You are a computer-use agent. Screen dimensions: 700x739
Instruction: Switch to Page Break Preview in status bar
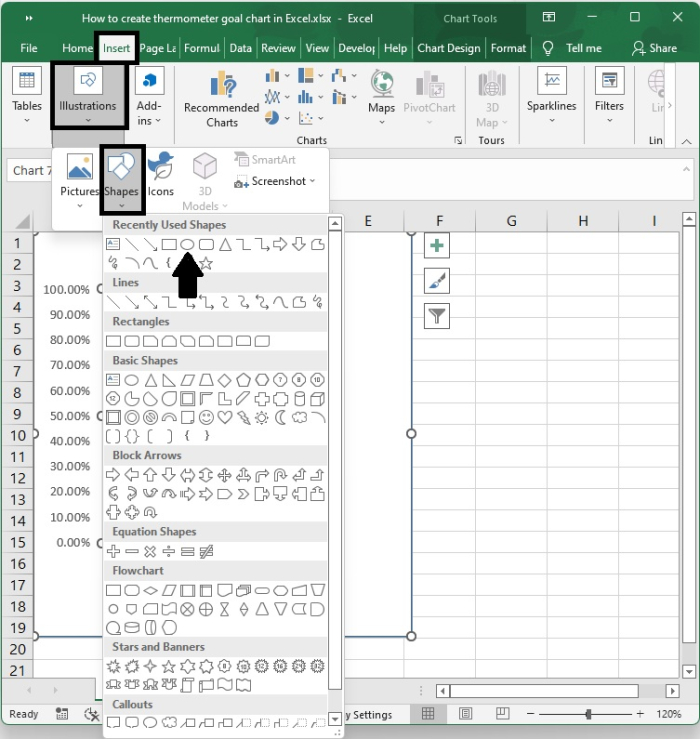502,714
